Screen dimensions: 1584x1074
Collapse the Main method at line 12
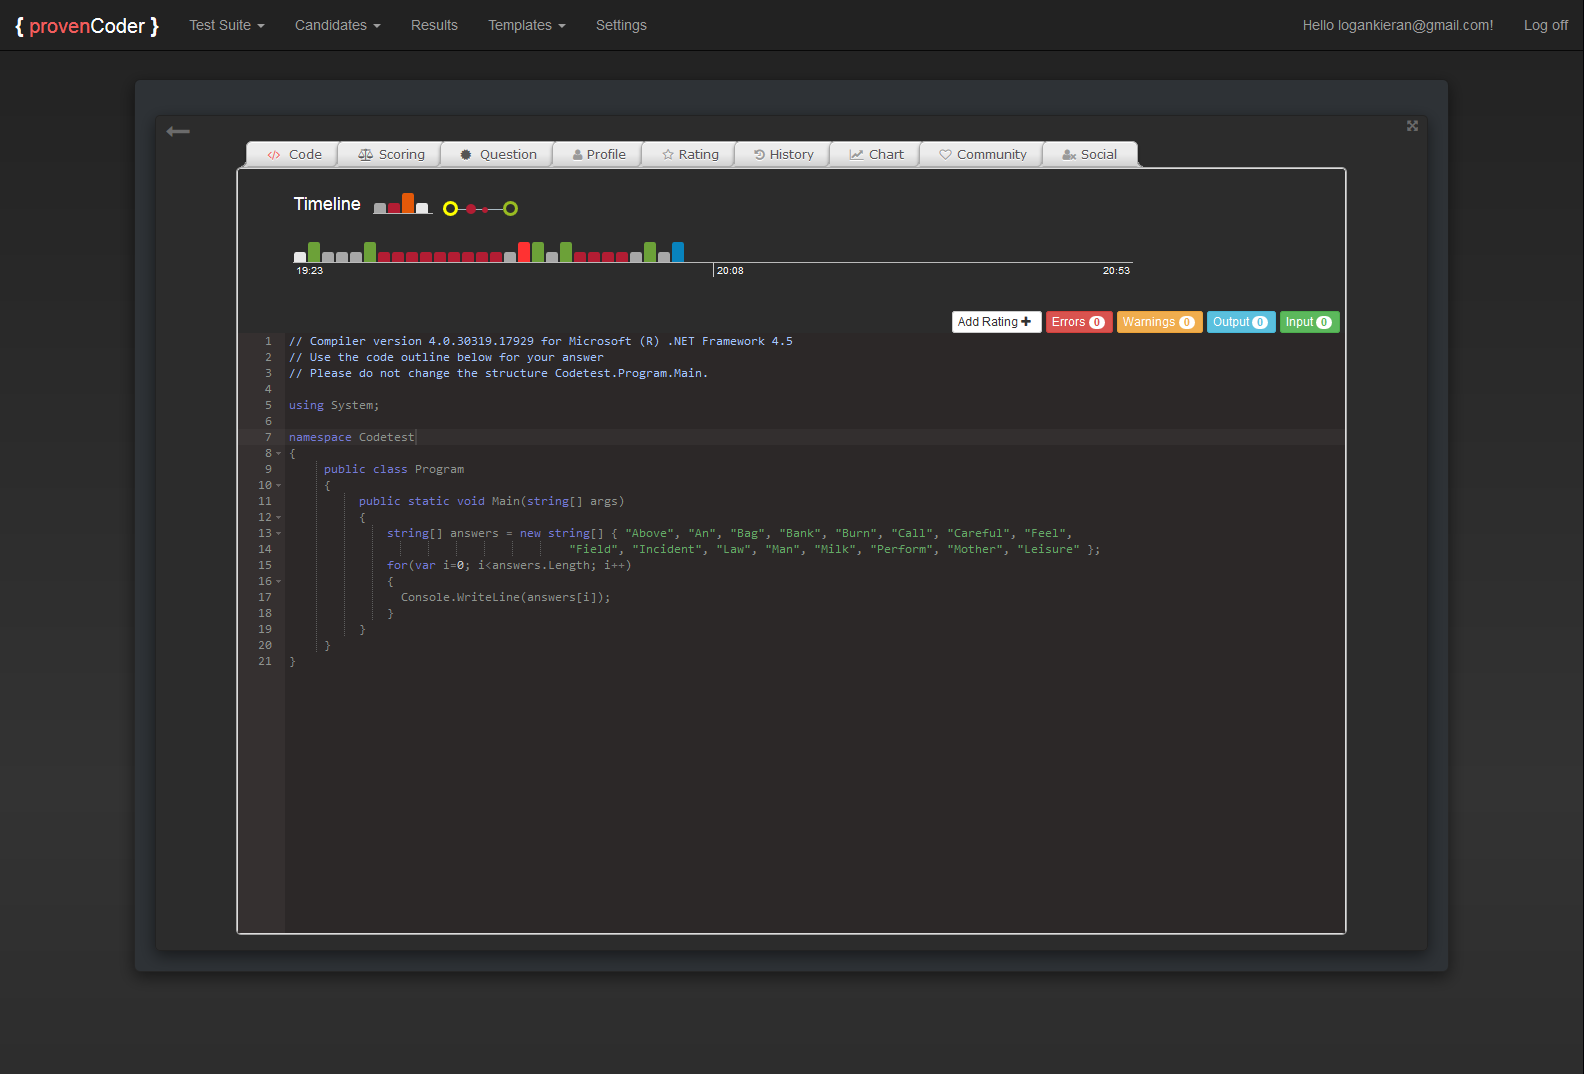click(279, 517)
